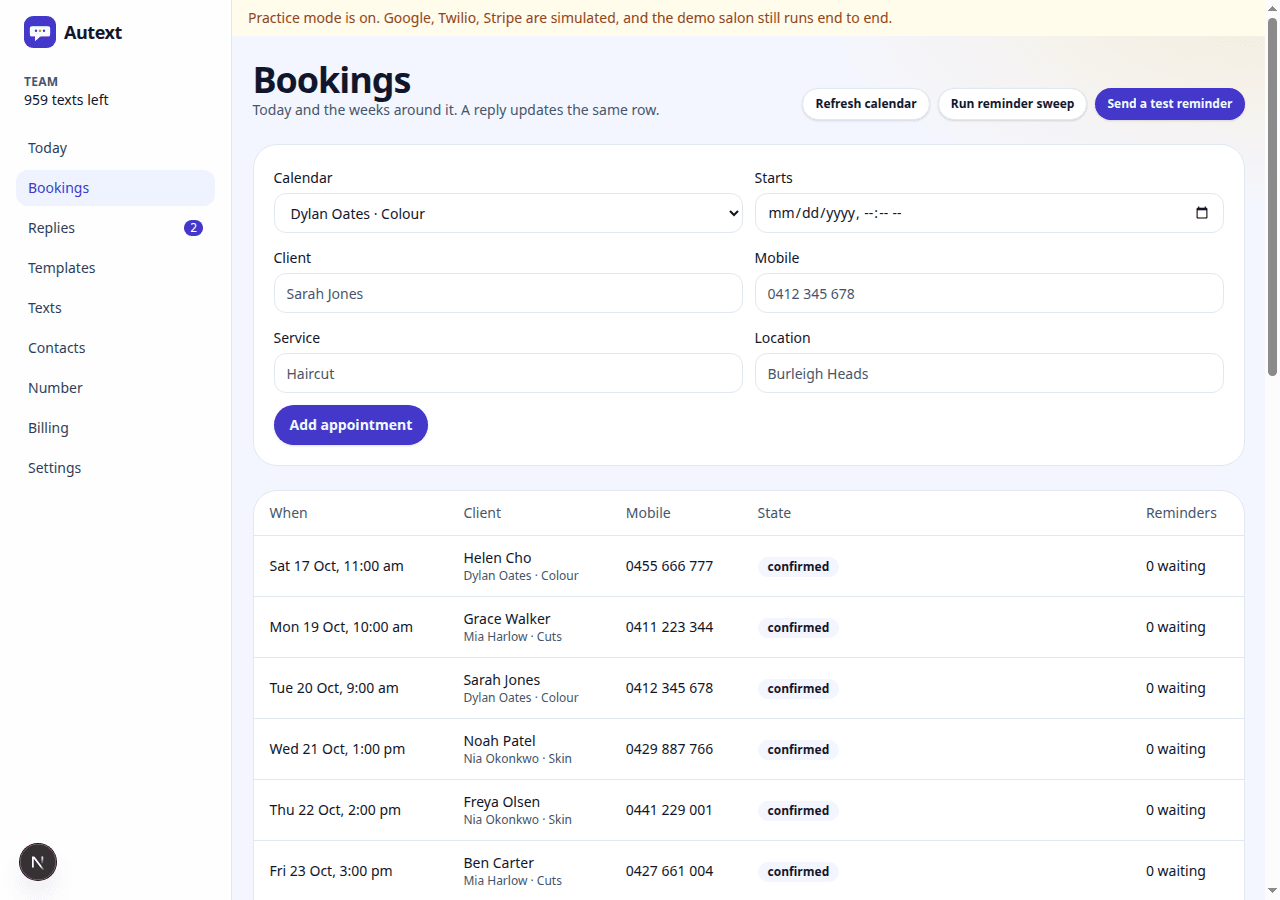
Task: Go to Today in the sidebar
Action: (x=115, y=148)
